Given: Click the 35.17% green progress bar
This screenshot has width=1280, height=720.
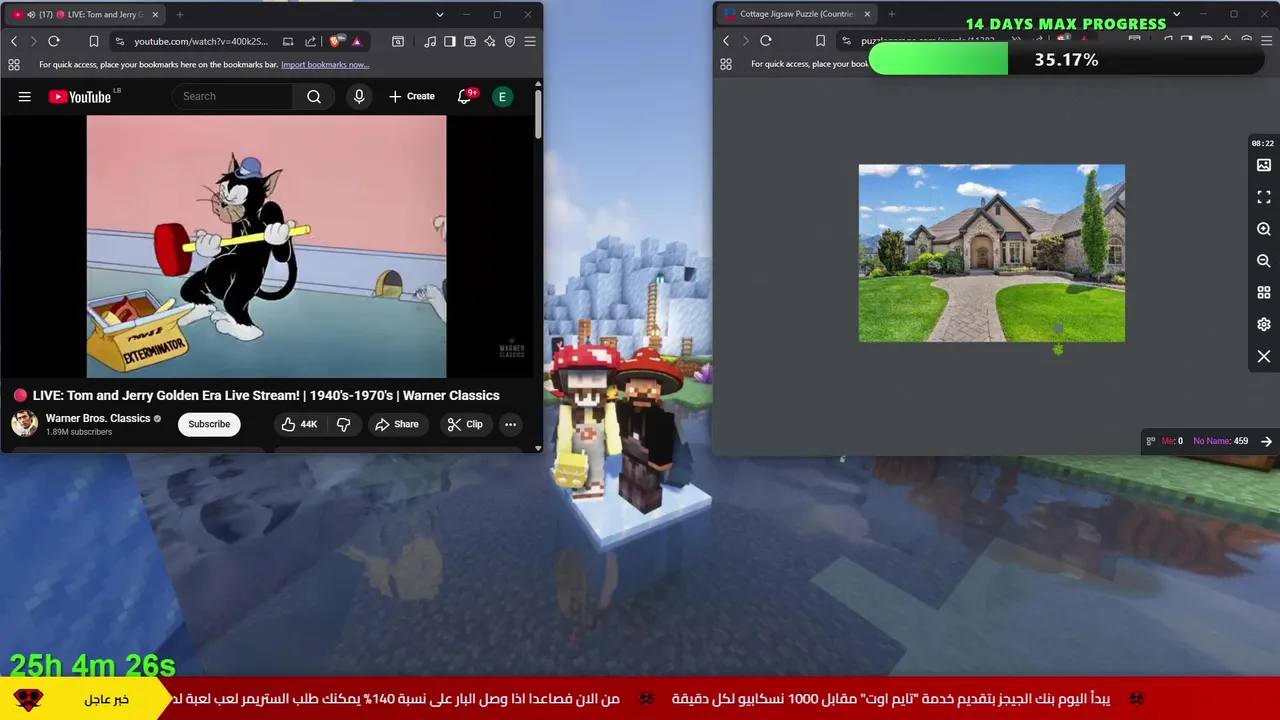Looking at the screenshot, I should [x=1067, y=60].
